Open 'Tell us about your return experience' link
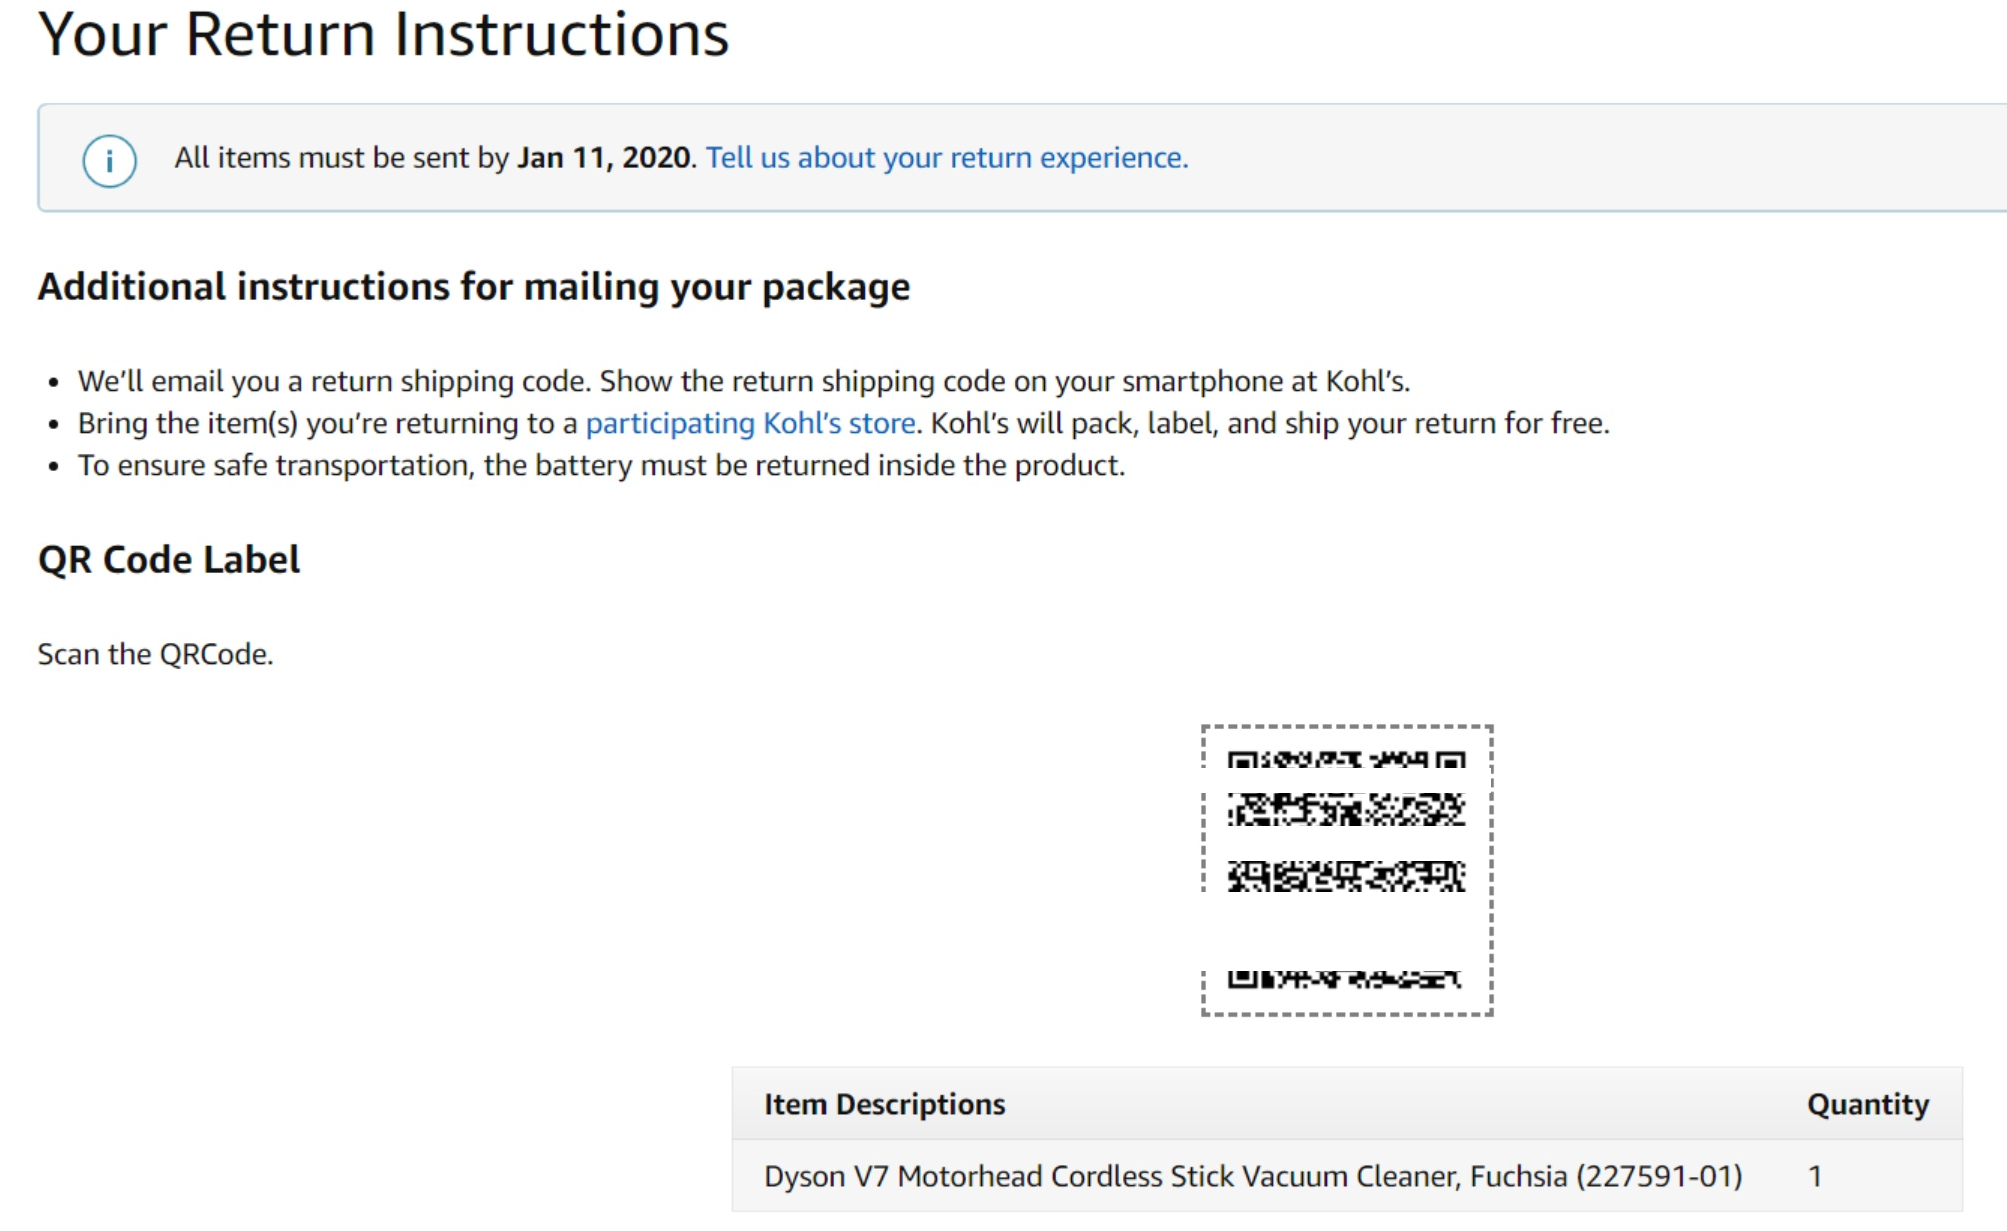This screenshot has width=2007, height=1231. 947,158
